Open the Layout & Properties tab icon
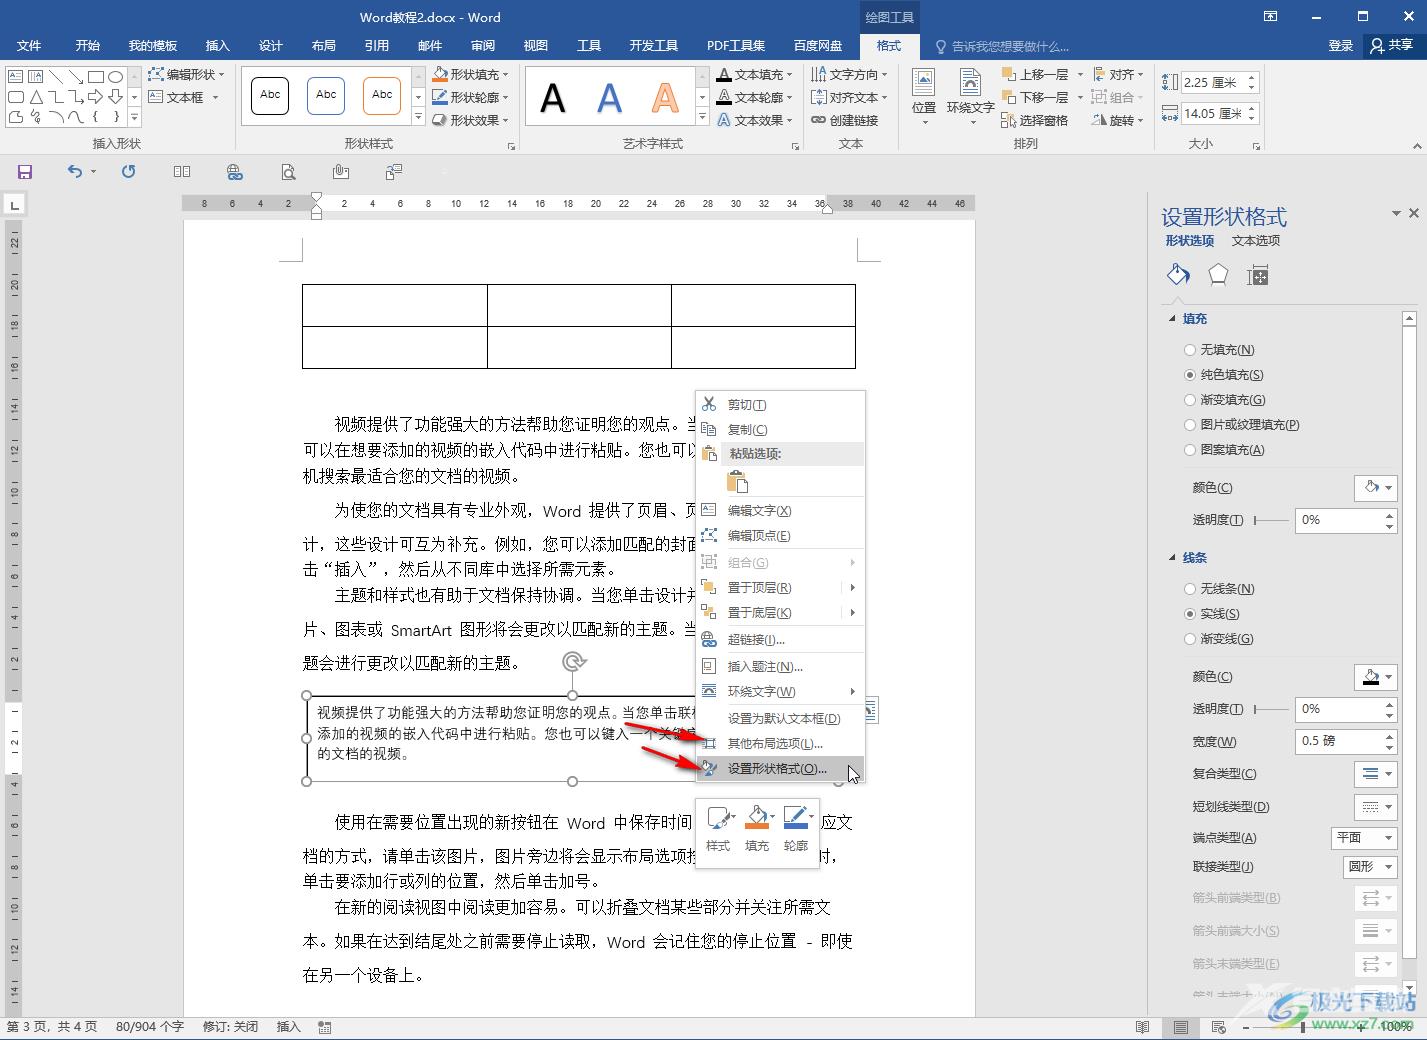The width and height of the screenshot is (1427, 1040). point(1258,275)
